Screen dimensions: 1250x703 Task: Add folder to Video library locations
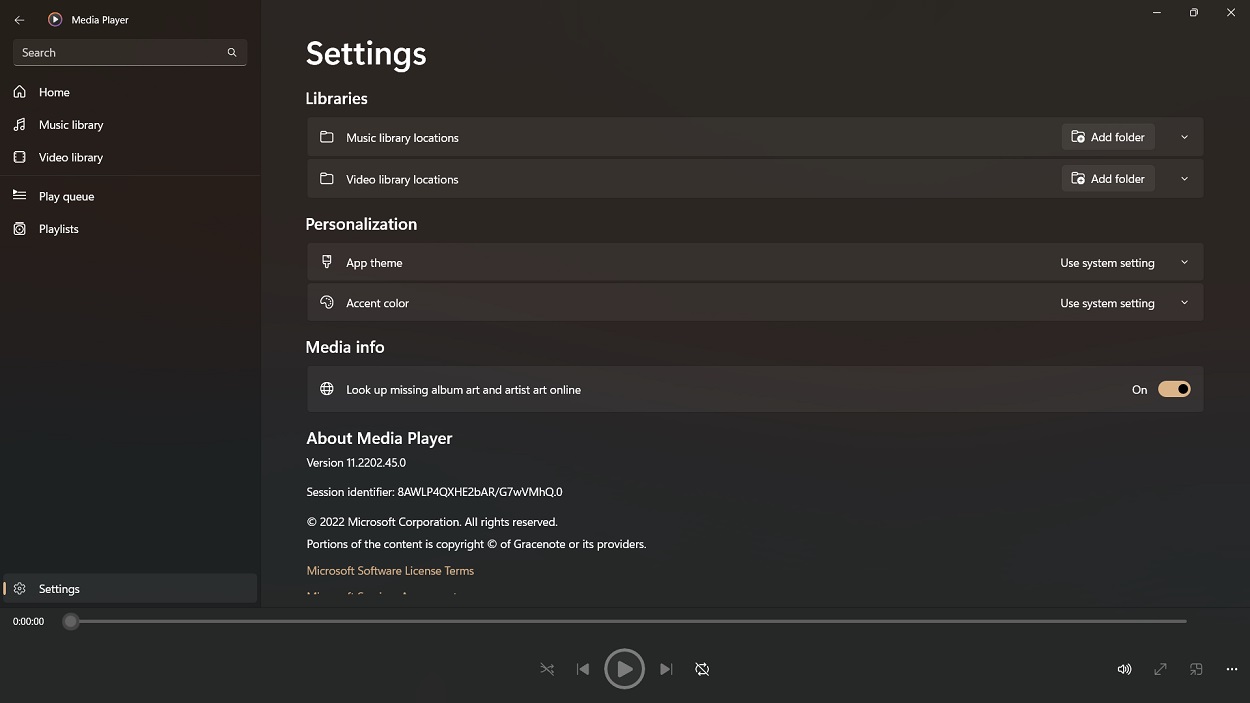tap(1108, 179)
